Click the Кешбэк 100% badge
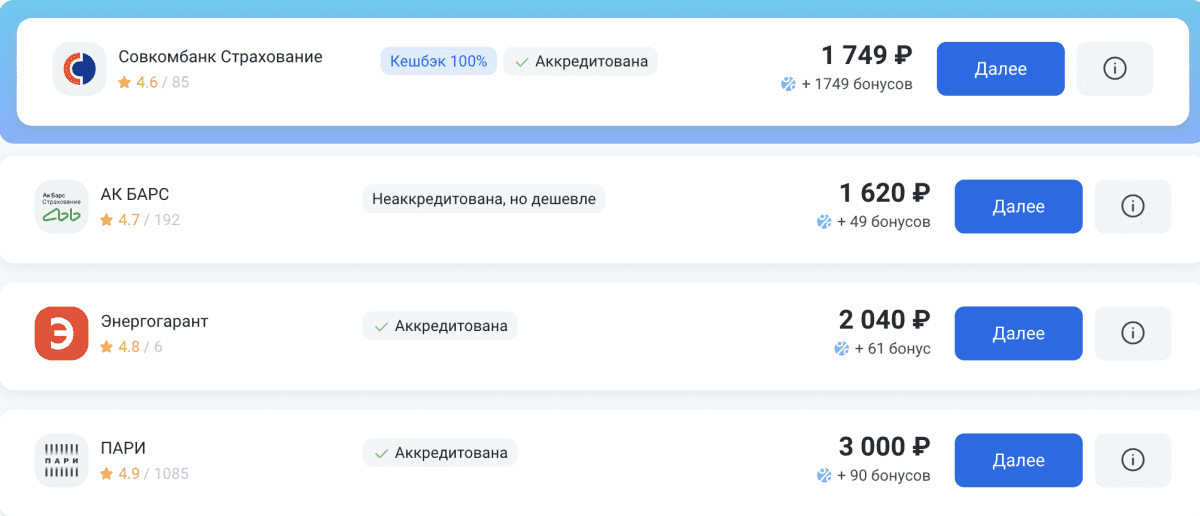Viewport: 1200px width, 516px height. [438, 61]
